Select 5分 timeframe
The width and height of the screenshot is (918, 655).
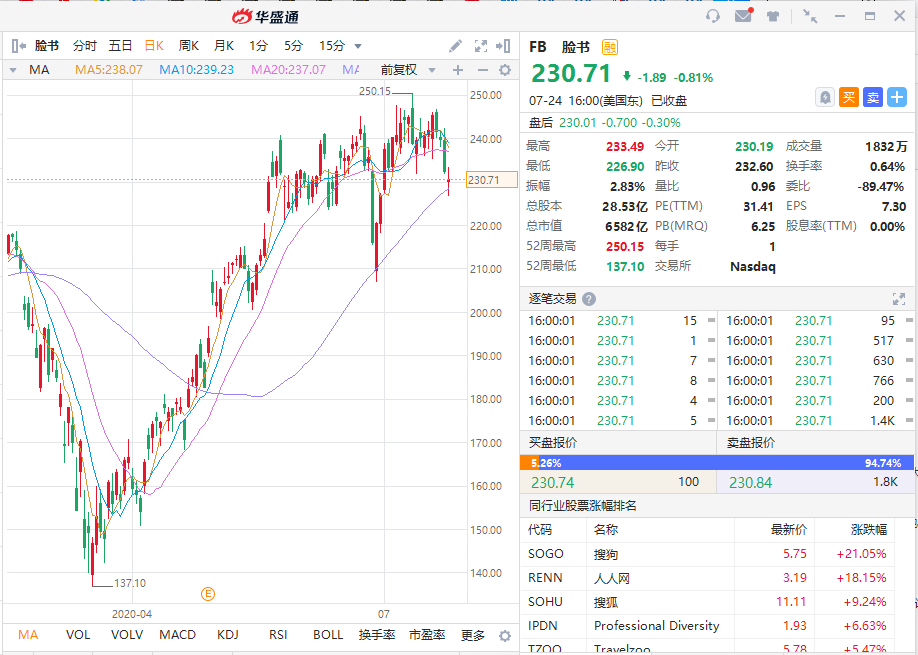coord(293,46)
